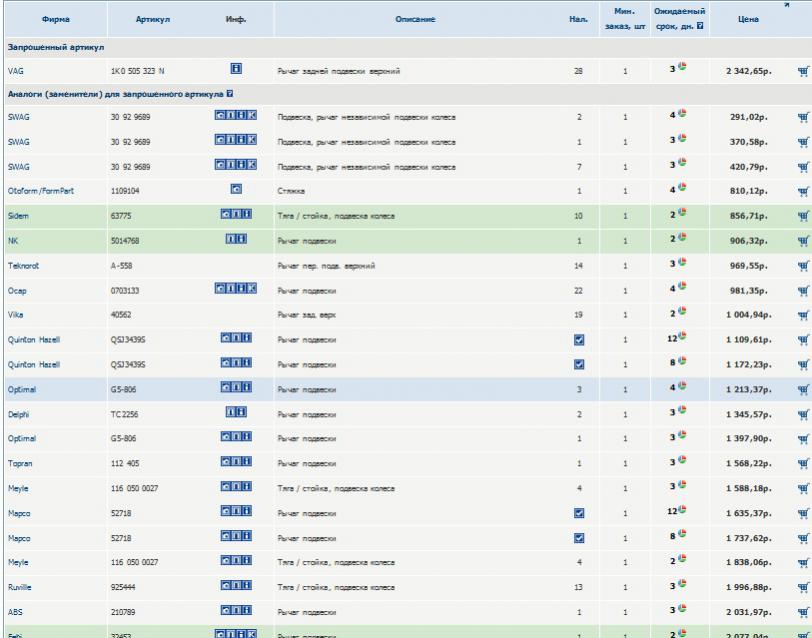This screenshot has height=638, width=812.
Task: Toggle the checkbox in the Mapco 1 635,37р. row
Action: (579, 513)
